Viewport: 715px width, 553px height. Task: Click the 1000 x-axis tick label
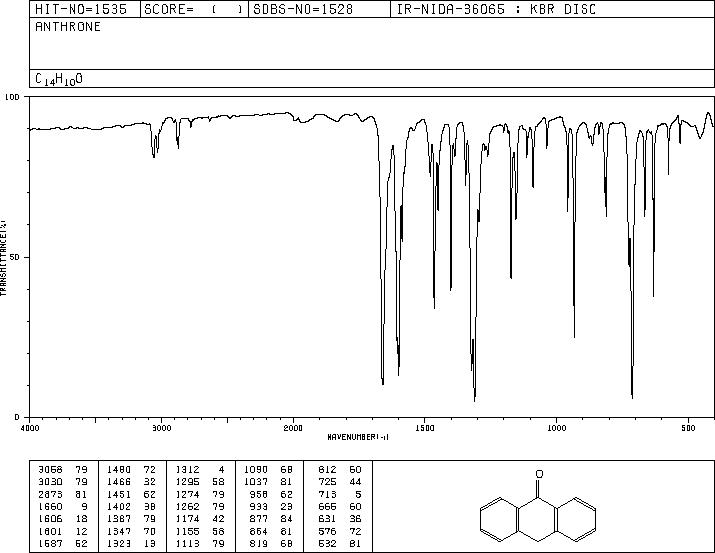(x=556, y=428)
